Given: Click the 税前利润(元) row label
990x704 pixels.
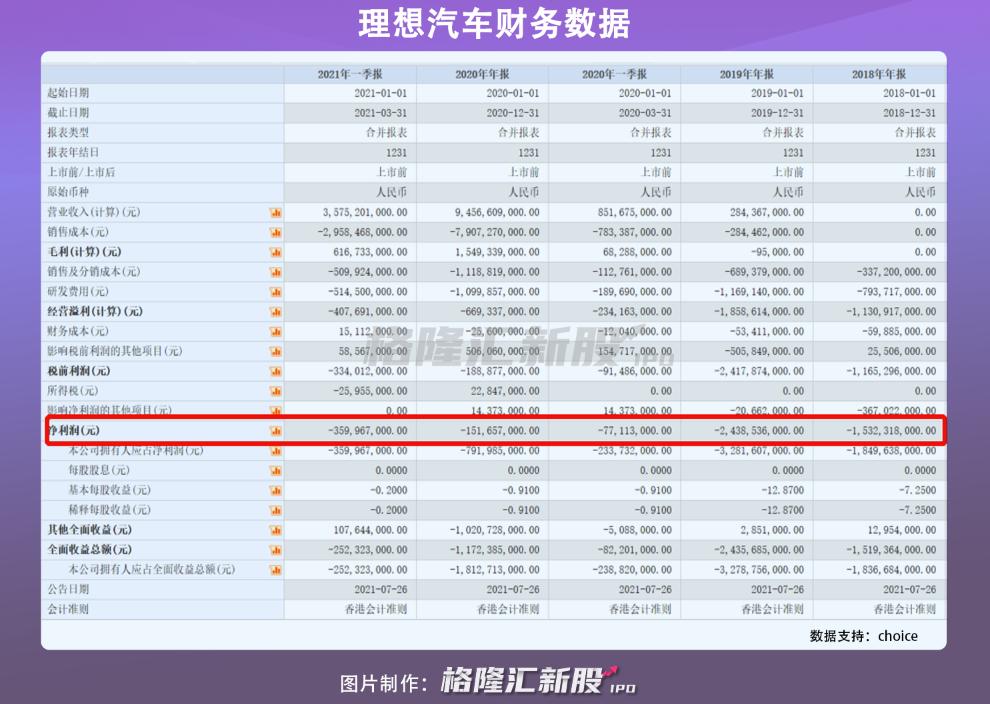Looking at the screenshot, I should pyautogui.click(x=79, y=371).
